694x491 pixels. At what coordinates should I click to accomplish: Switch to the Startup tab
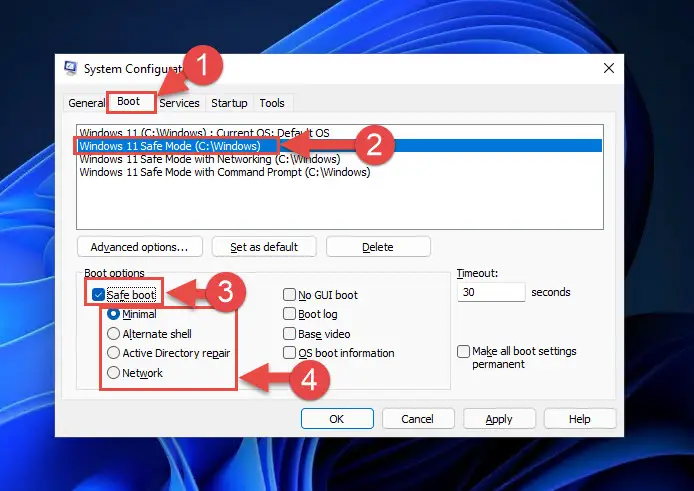pos(229,103)
